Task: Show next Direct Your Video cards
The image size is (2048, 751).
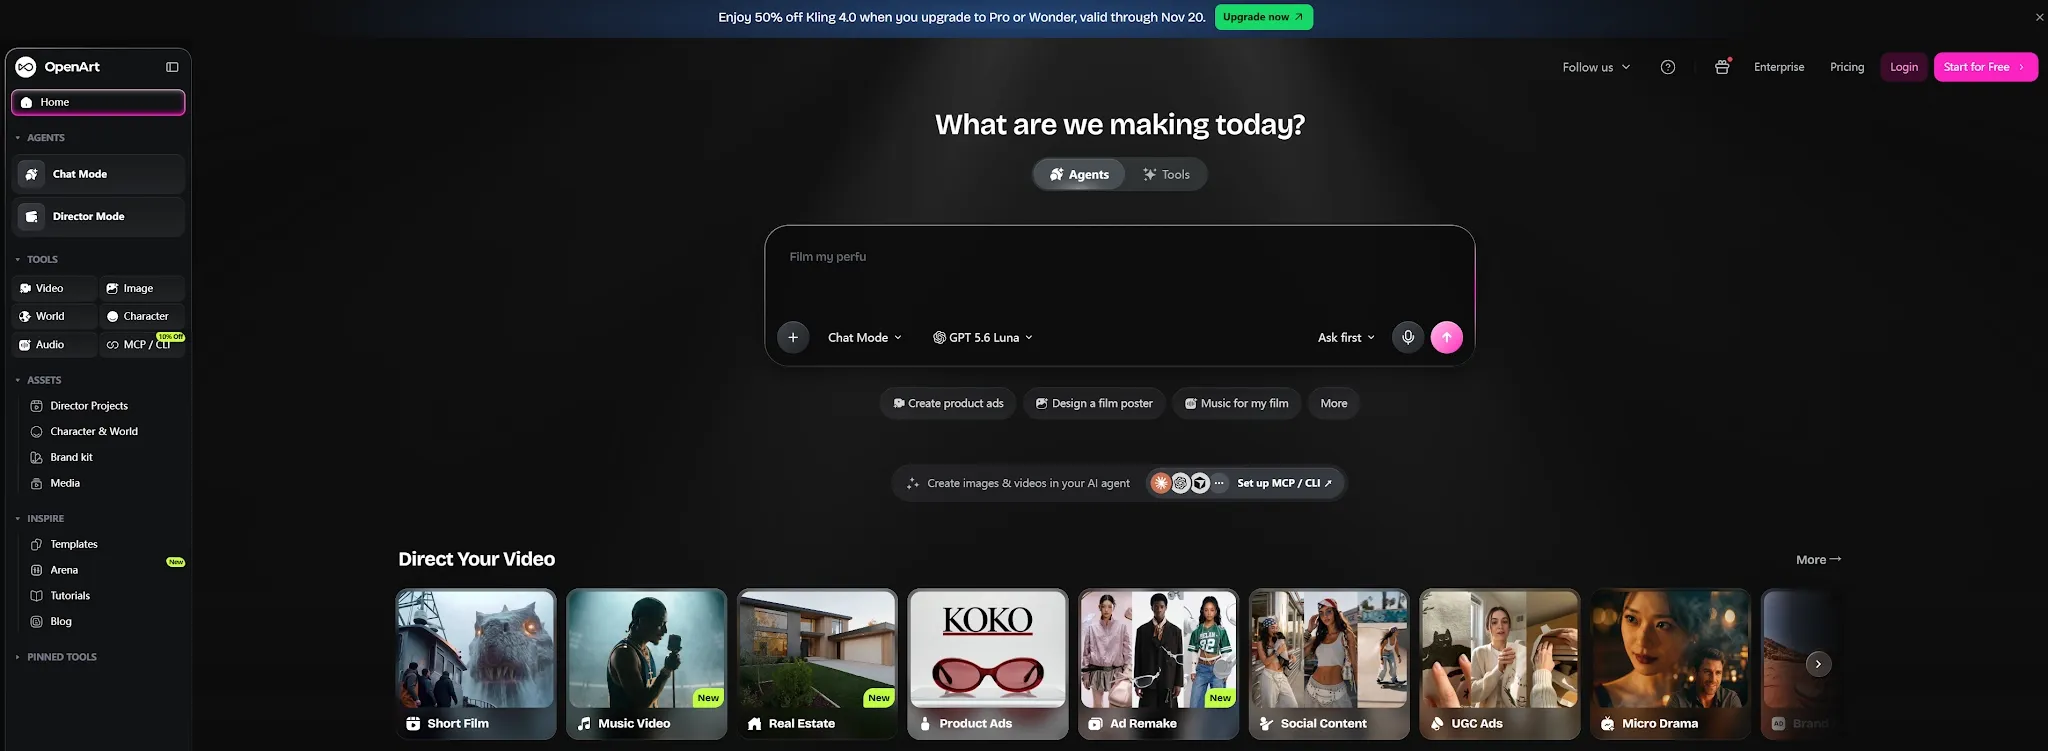Action: click(x=1819, y=664)
